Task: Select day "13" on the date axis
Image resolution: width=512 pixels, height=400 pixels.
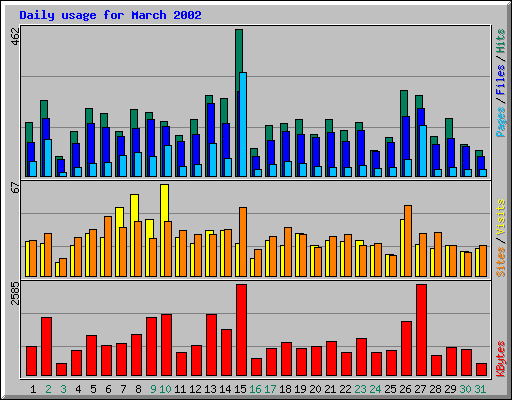Action: point(210,389)
